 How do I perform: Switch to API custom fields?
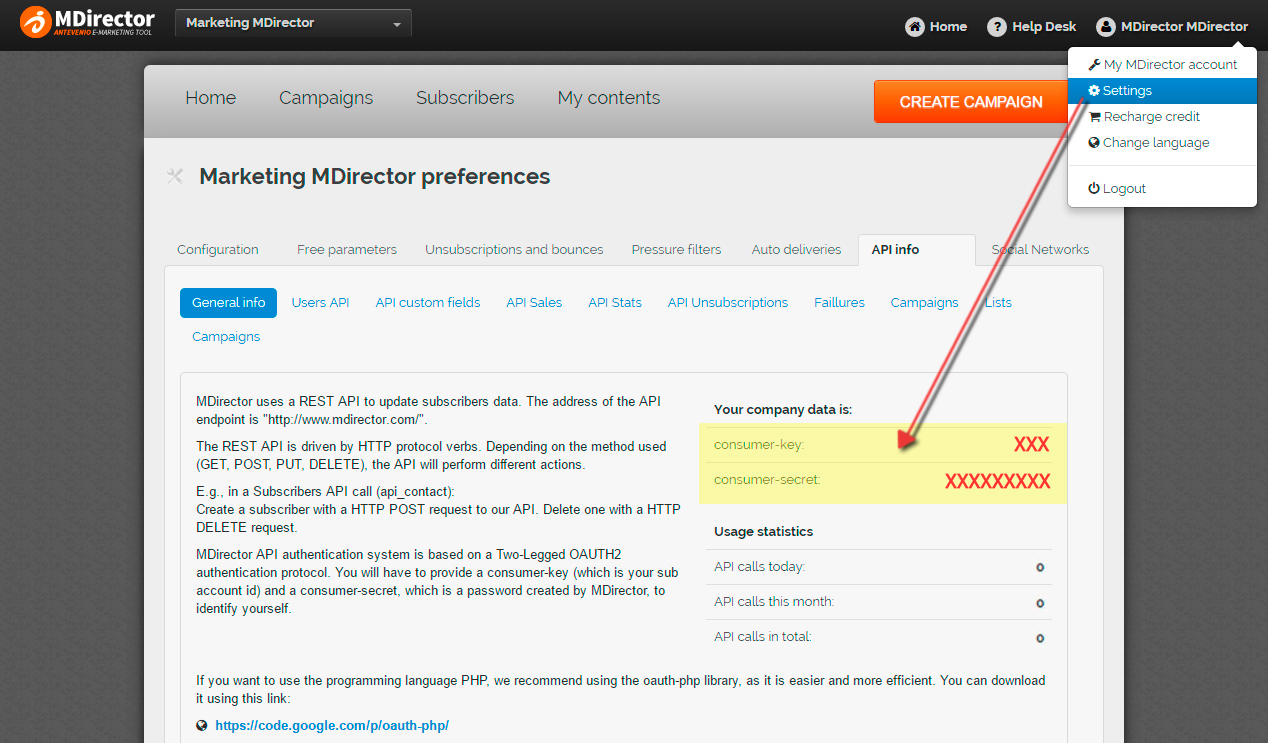428,303
